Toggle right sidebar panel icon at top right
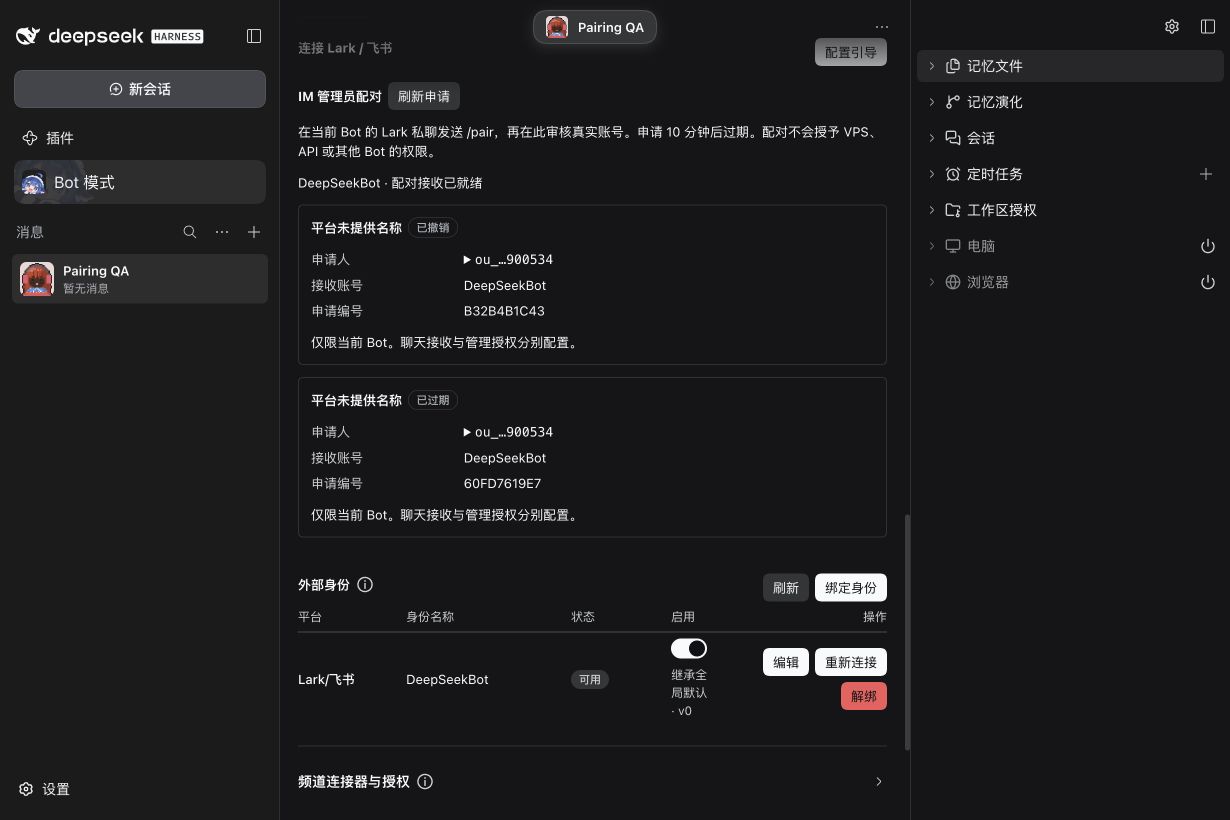 tap(1208, 27)
